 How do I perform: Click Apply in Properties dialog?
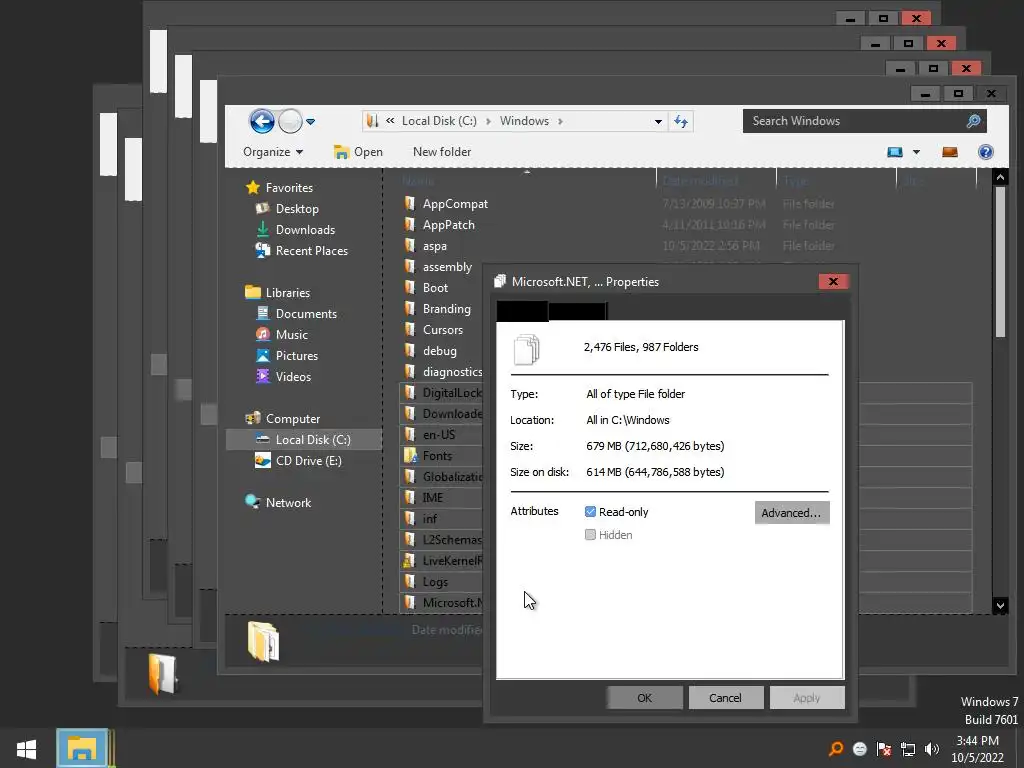[807, 697]
